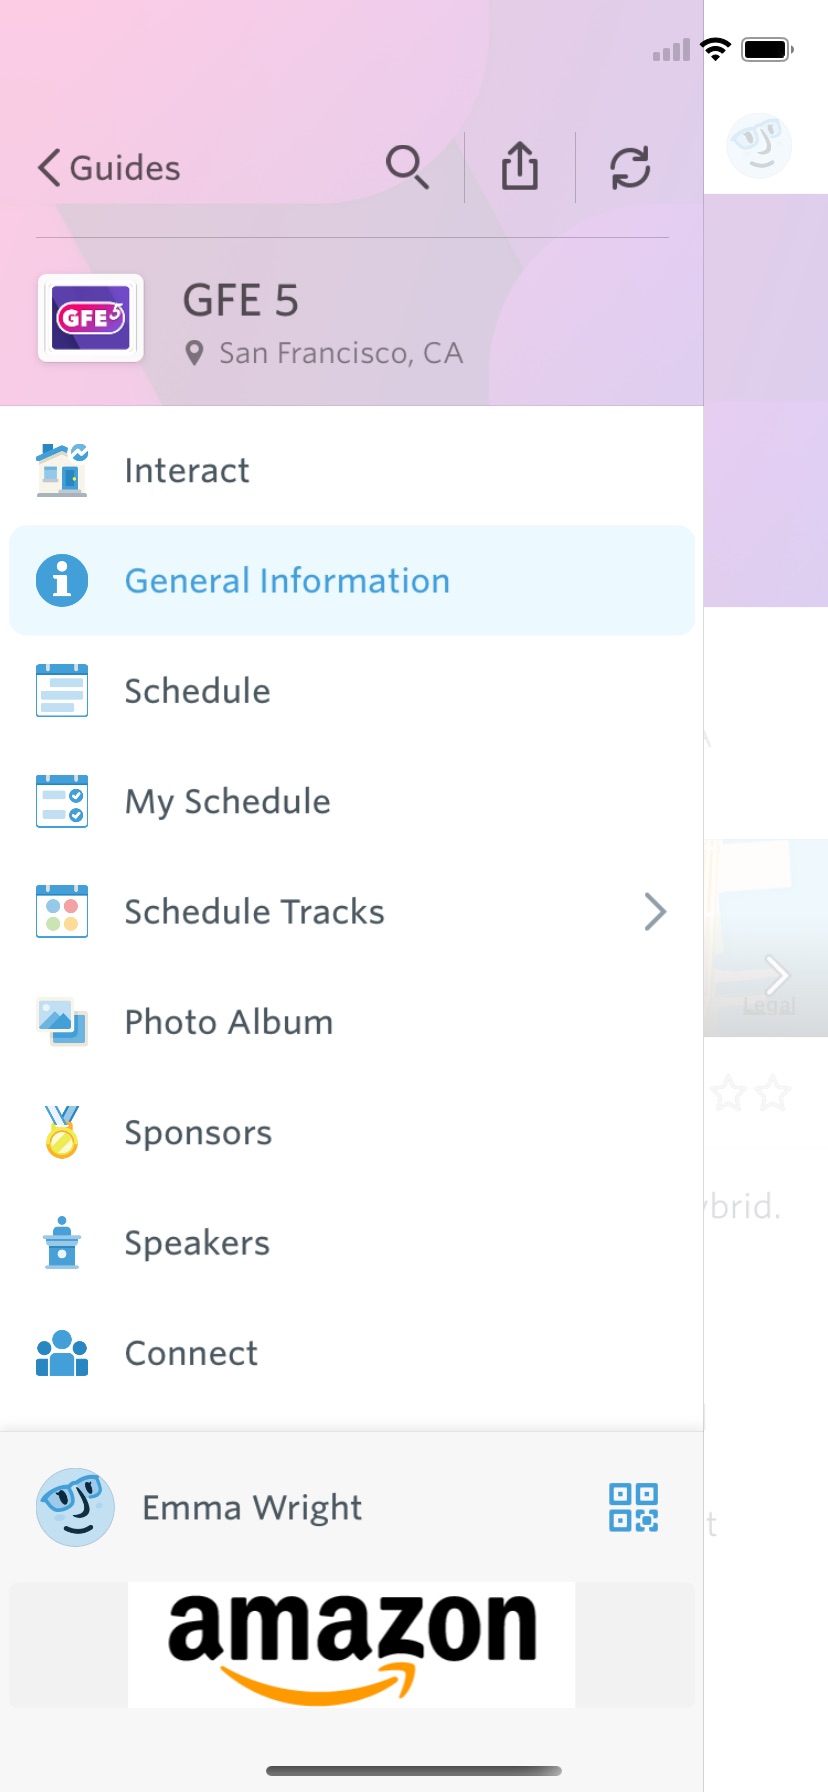
Task: Select the Interact menu row
Action: [x=186, y=469]
